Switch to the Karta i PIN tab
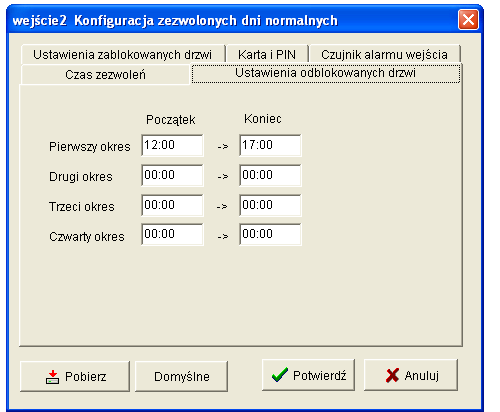Image resolution: width=500 pixels, height=412 pixels. tap(267, 54)
